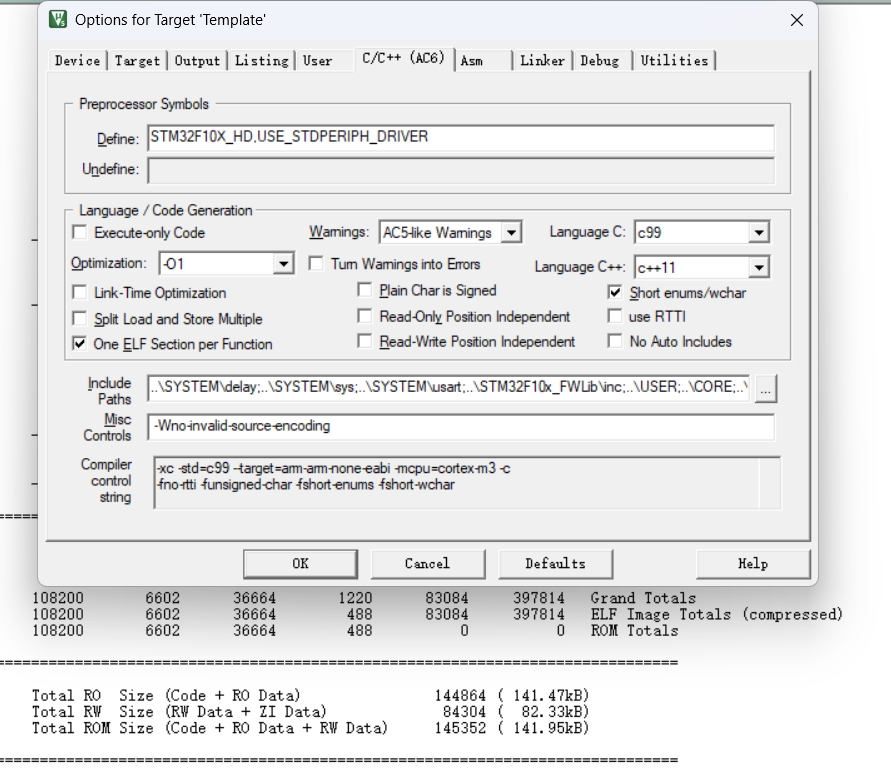Click the Misc Controls input field
The image size is (891, 774).
point(461,427)
